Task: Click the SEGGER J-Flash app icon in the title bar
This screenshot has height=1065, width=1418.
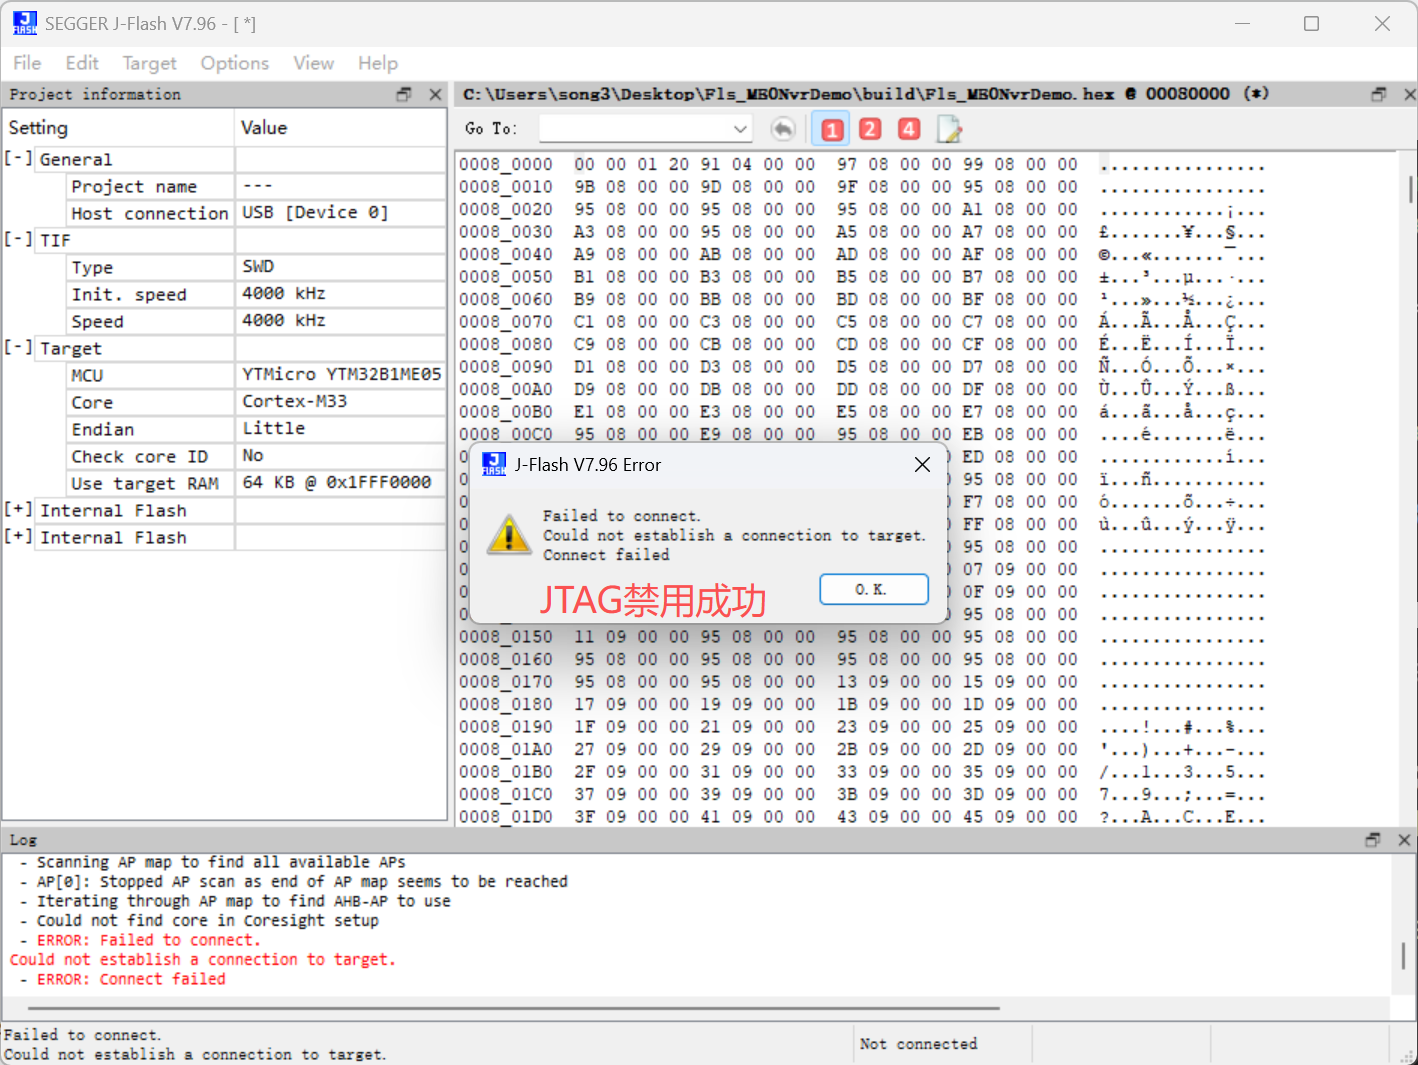Action: click(x=25, y=23)
